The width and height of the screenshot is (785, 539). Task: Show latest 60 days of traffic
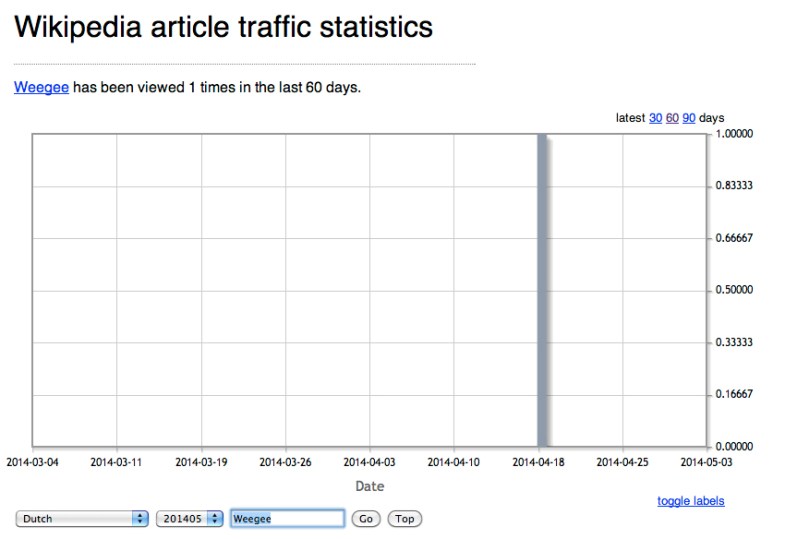(672, 118)
